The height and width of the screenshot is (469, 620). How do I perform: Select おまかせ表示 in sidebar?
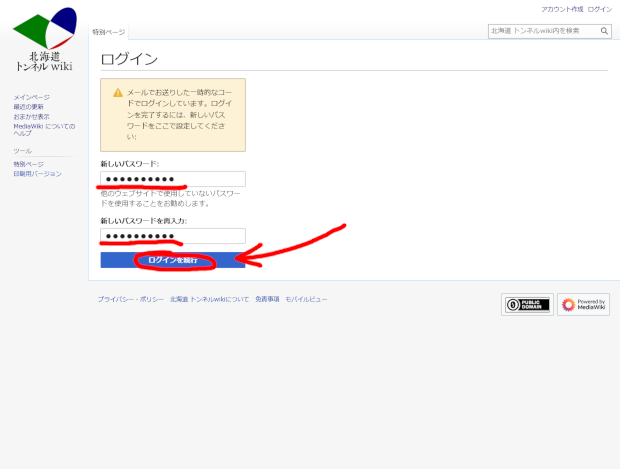point(31,117)
